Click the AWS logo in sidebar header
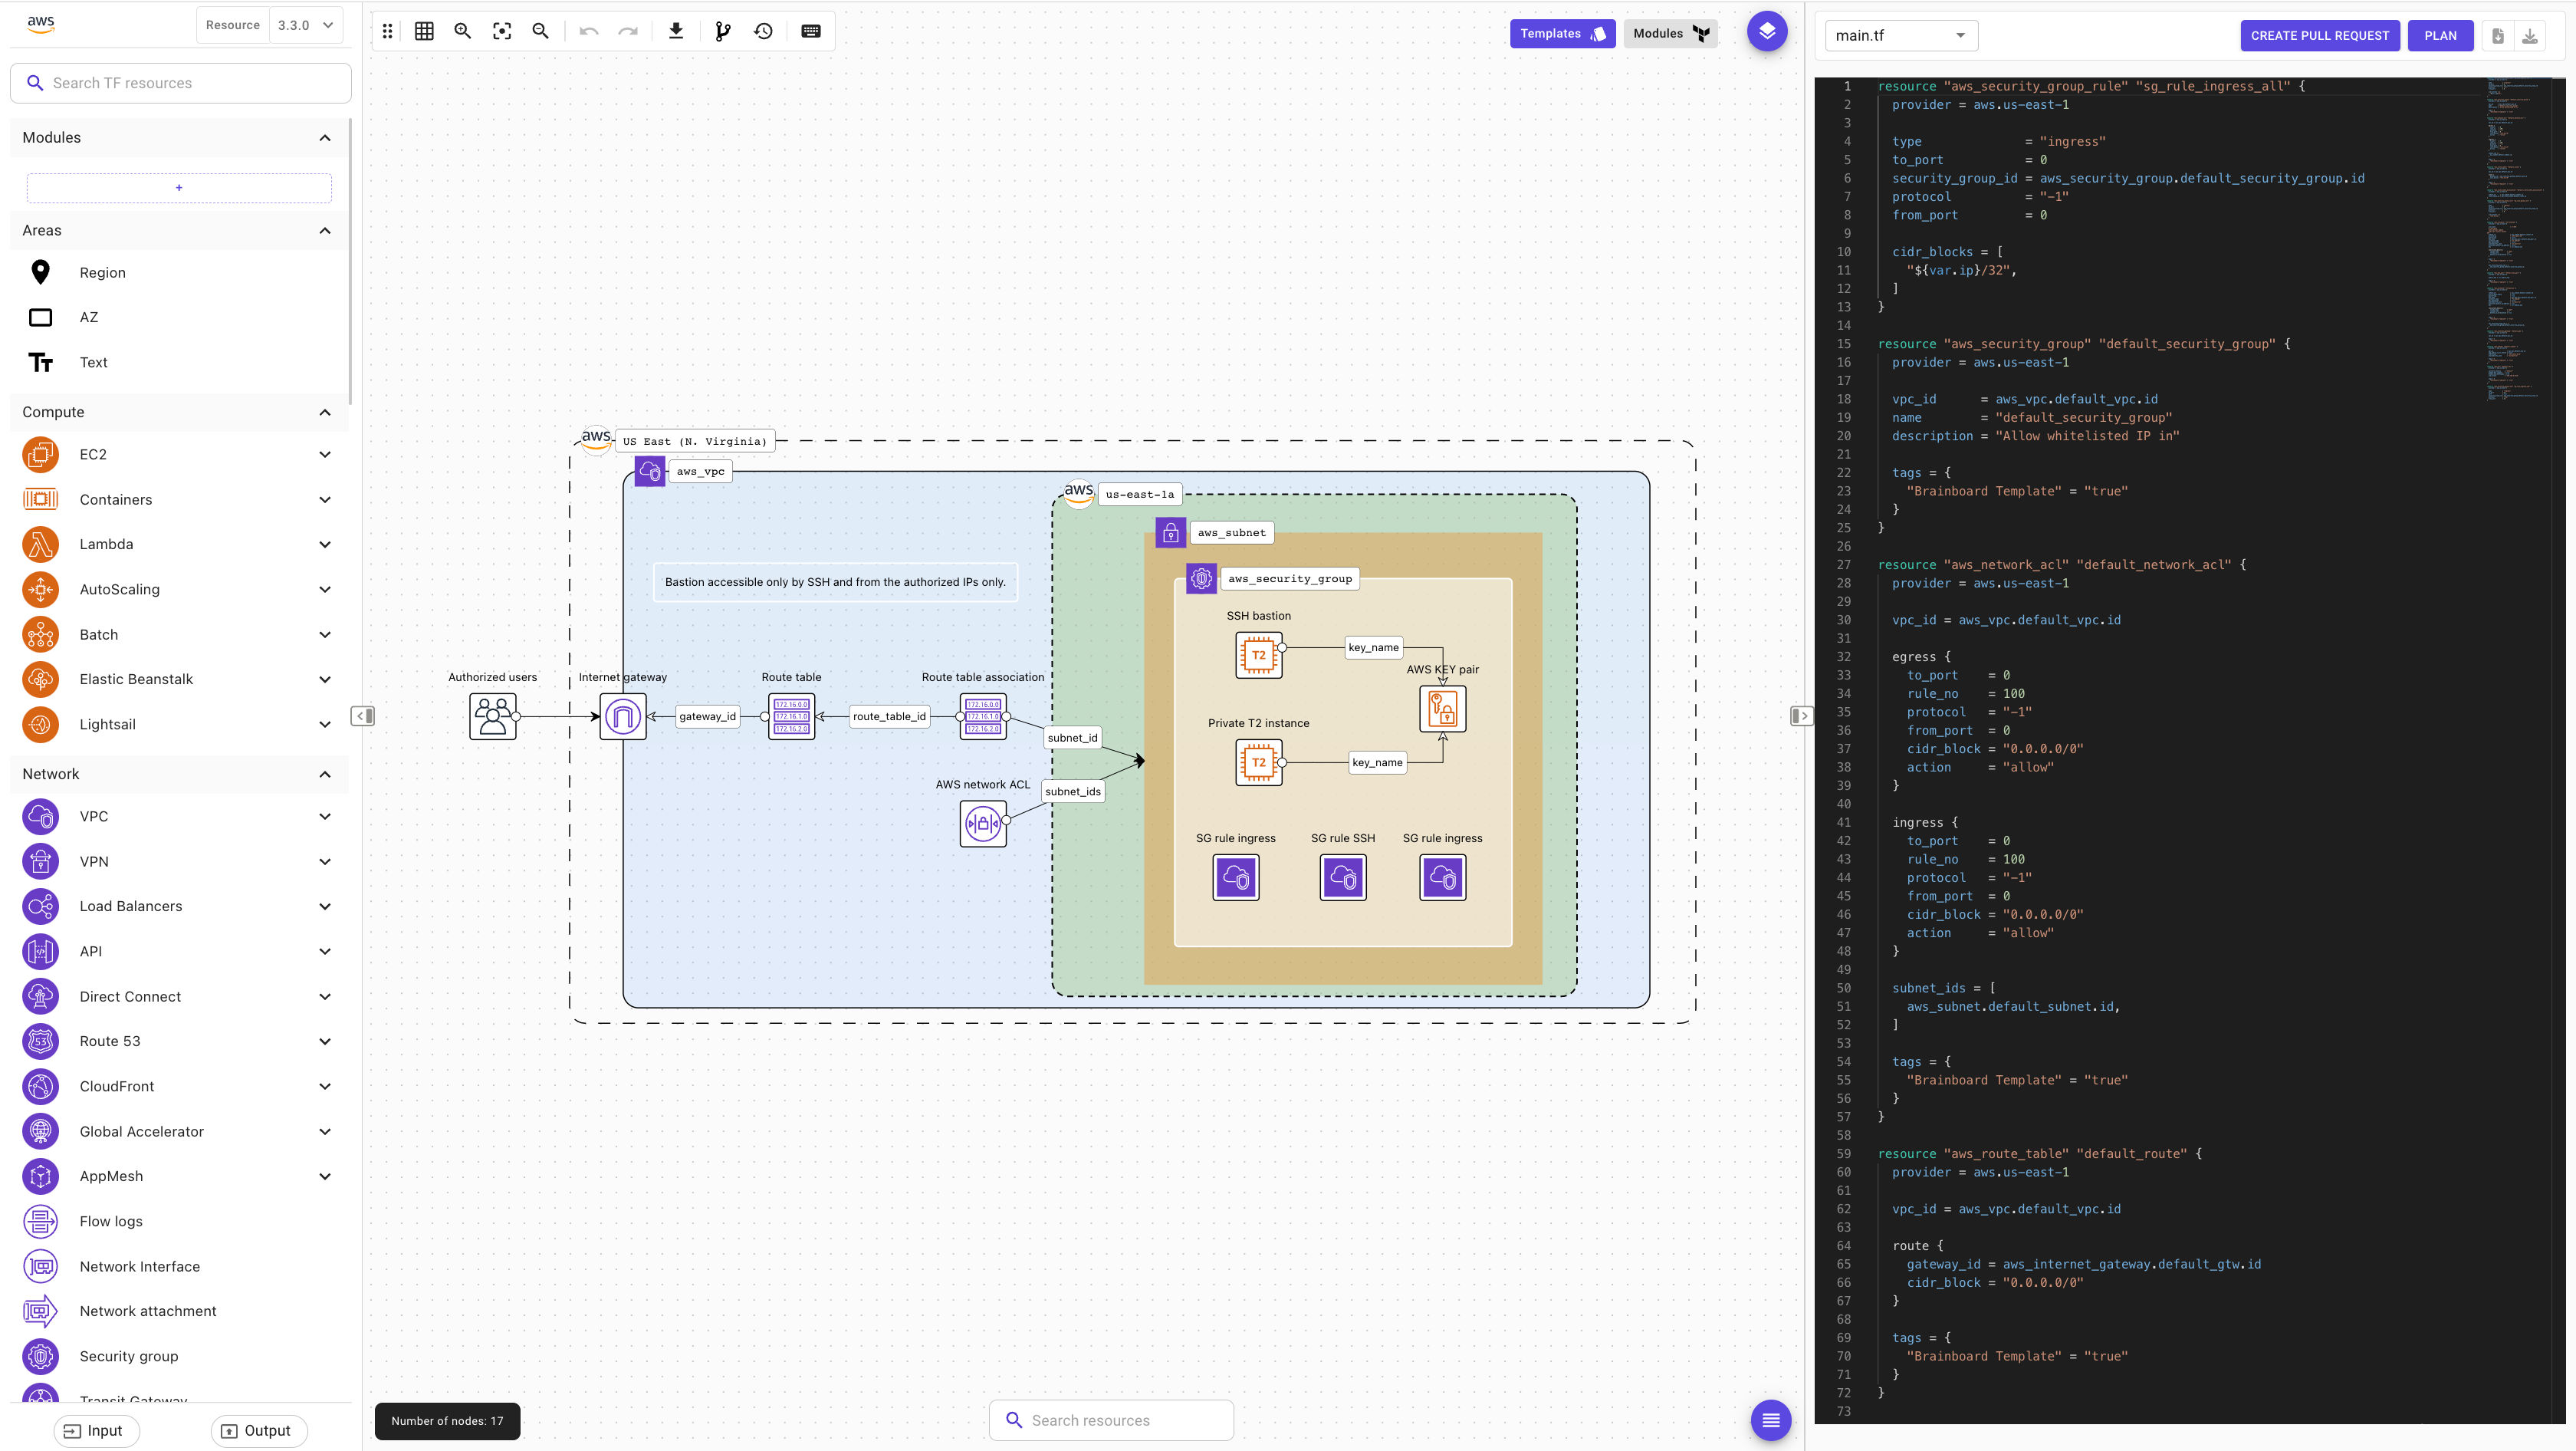The image size is (2576, 1451). tap(41, 24)
